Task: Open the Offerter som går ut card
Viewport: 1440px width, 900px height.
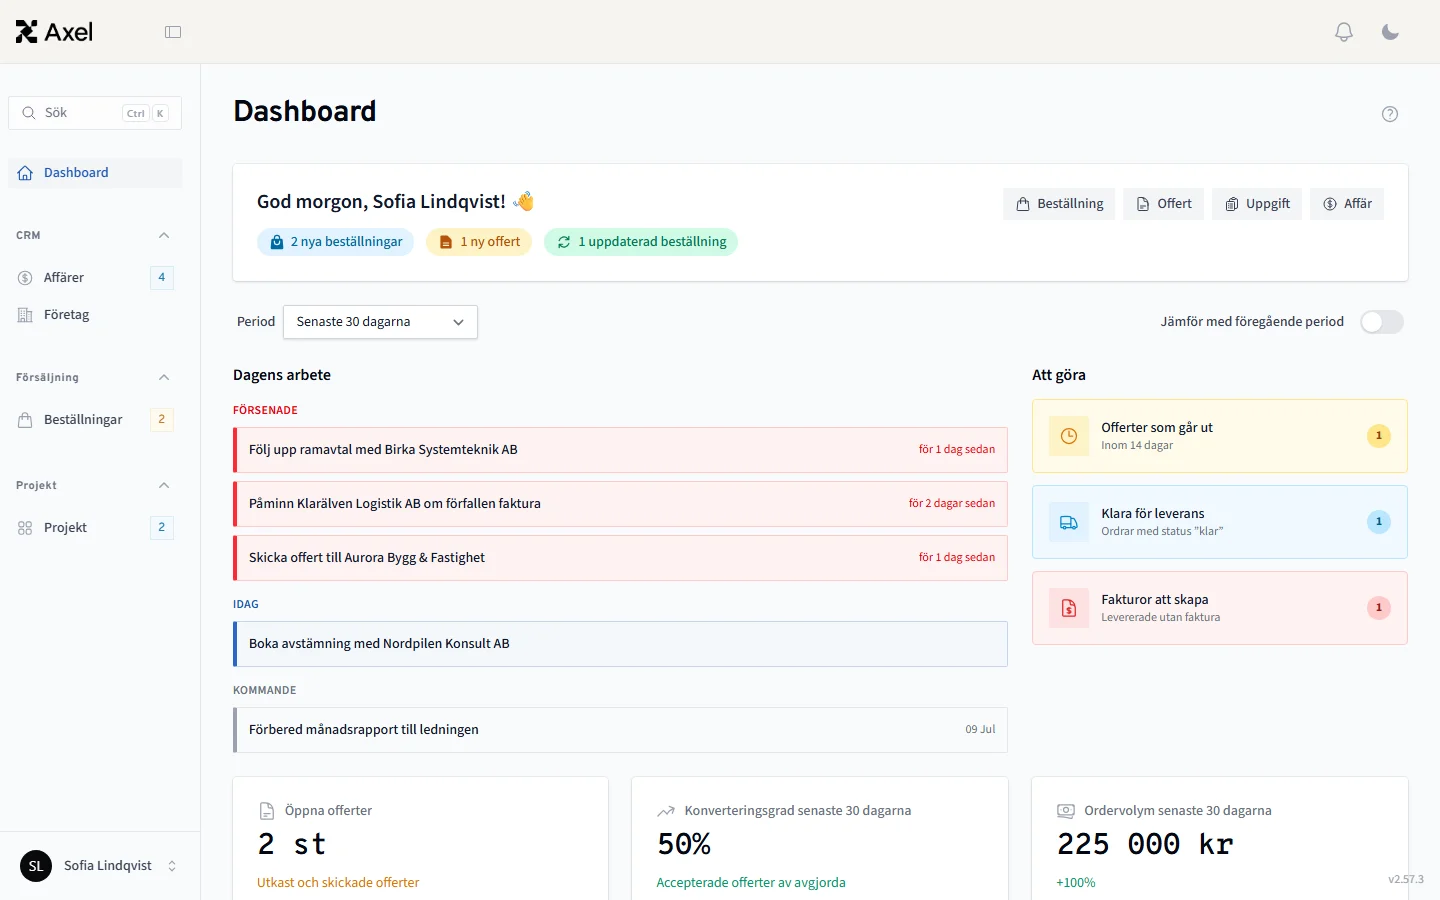Action: 1220,436
